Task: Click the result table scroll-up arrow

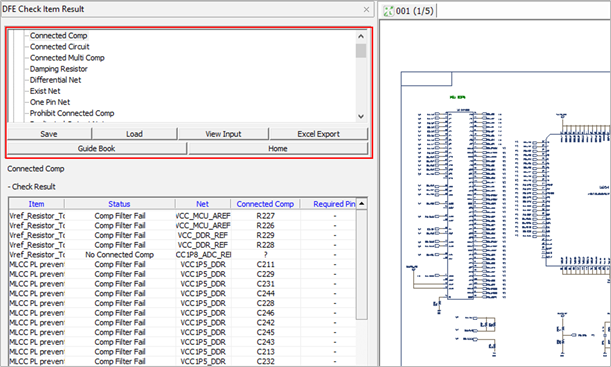Action: point(362,204)
